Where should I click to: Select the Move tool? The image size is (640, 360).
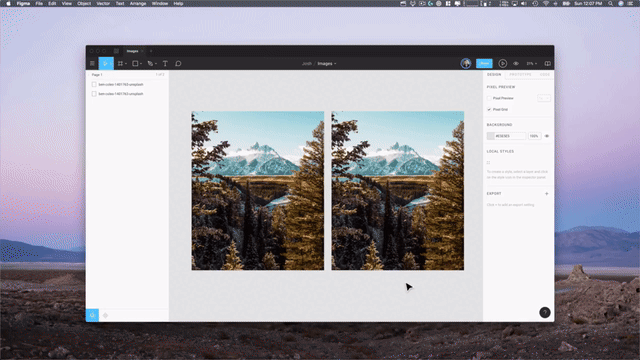(106, 64)
